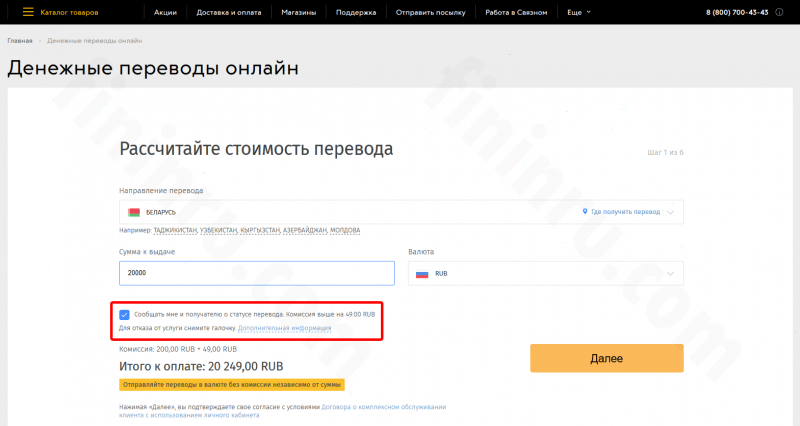
Task: Click the location pin icon
Action: pos(585,211)
